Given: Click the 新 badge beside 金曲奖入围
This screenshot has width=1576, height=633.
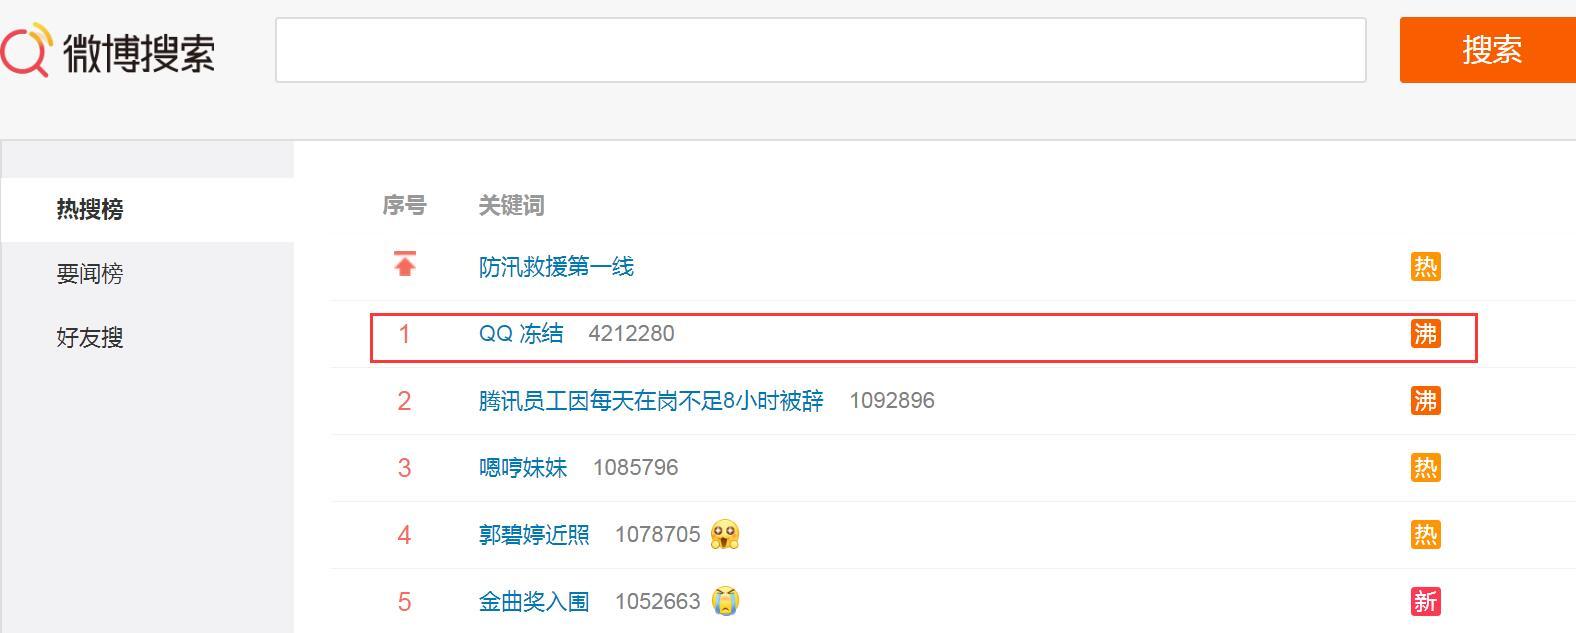Looking at the screenshot, I should click(x=1425, y=602).
